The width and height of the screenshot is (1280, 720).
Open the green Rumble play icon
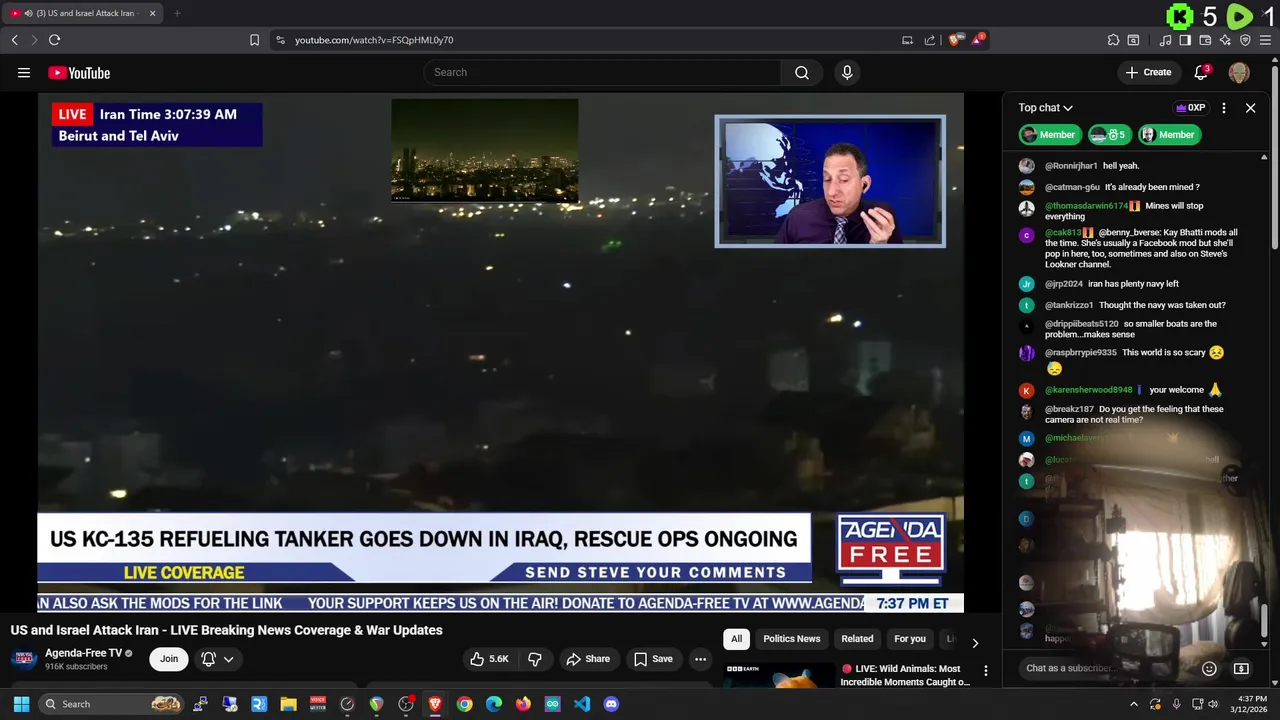click(1240, 16)
